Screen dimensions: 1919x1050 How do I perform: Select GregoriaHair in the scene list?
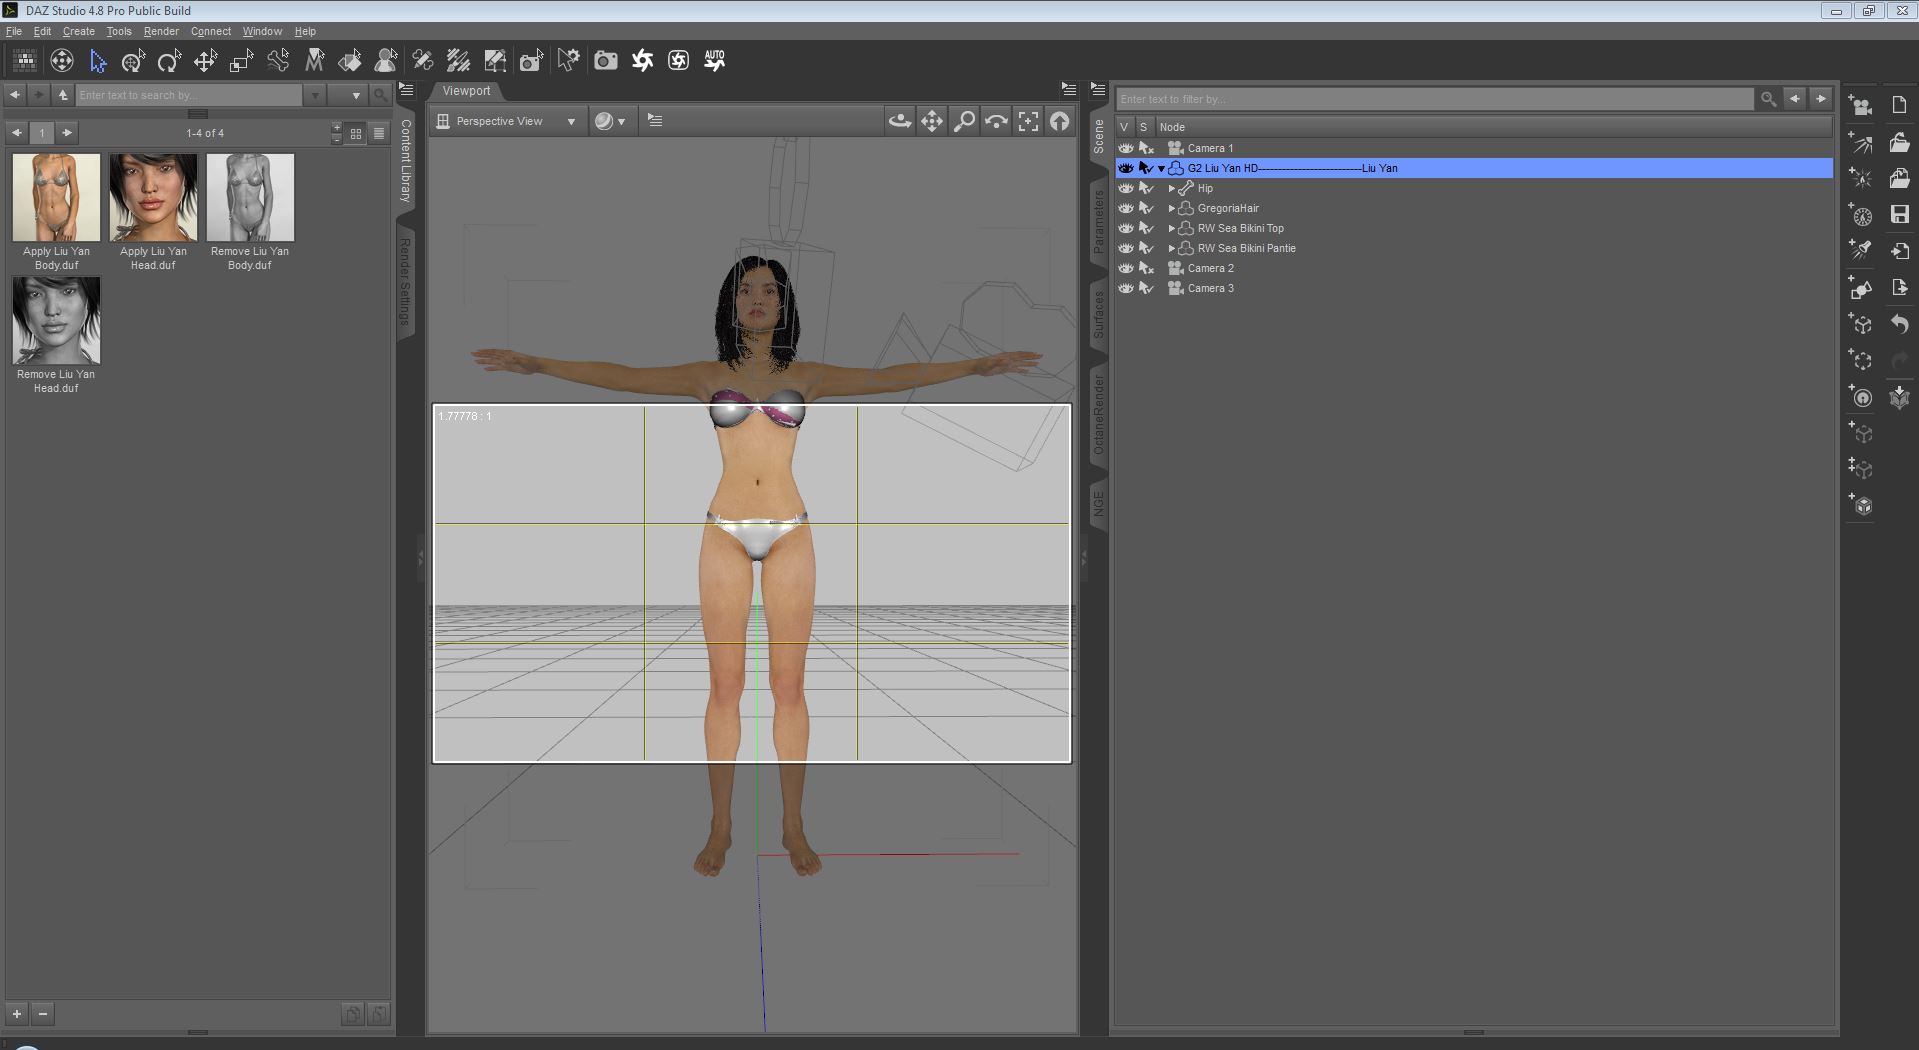(1228, 208)
